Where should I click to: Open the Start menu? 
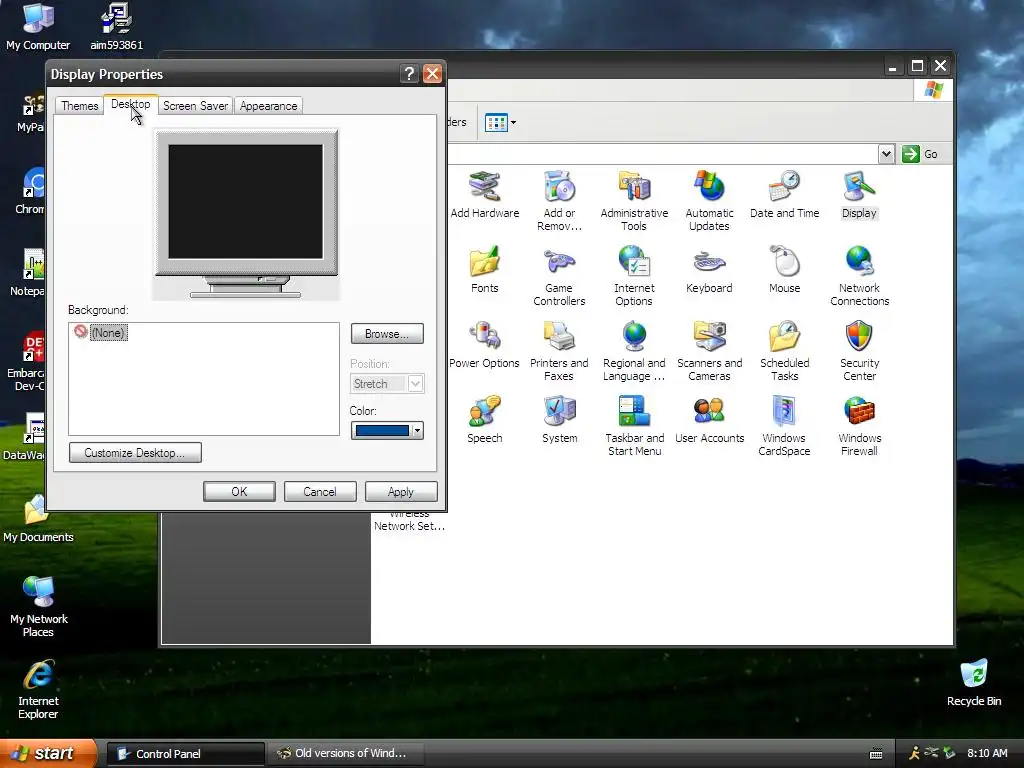point(48,753)
